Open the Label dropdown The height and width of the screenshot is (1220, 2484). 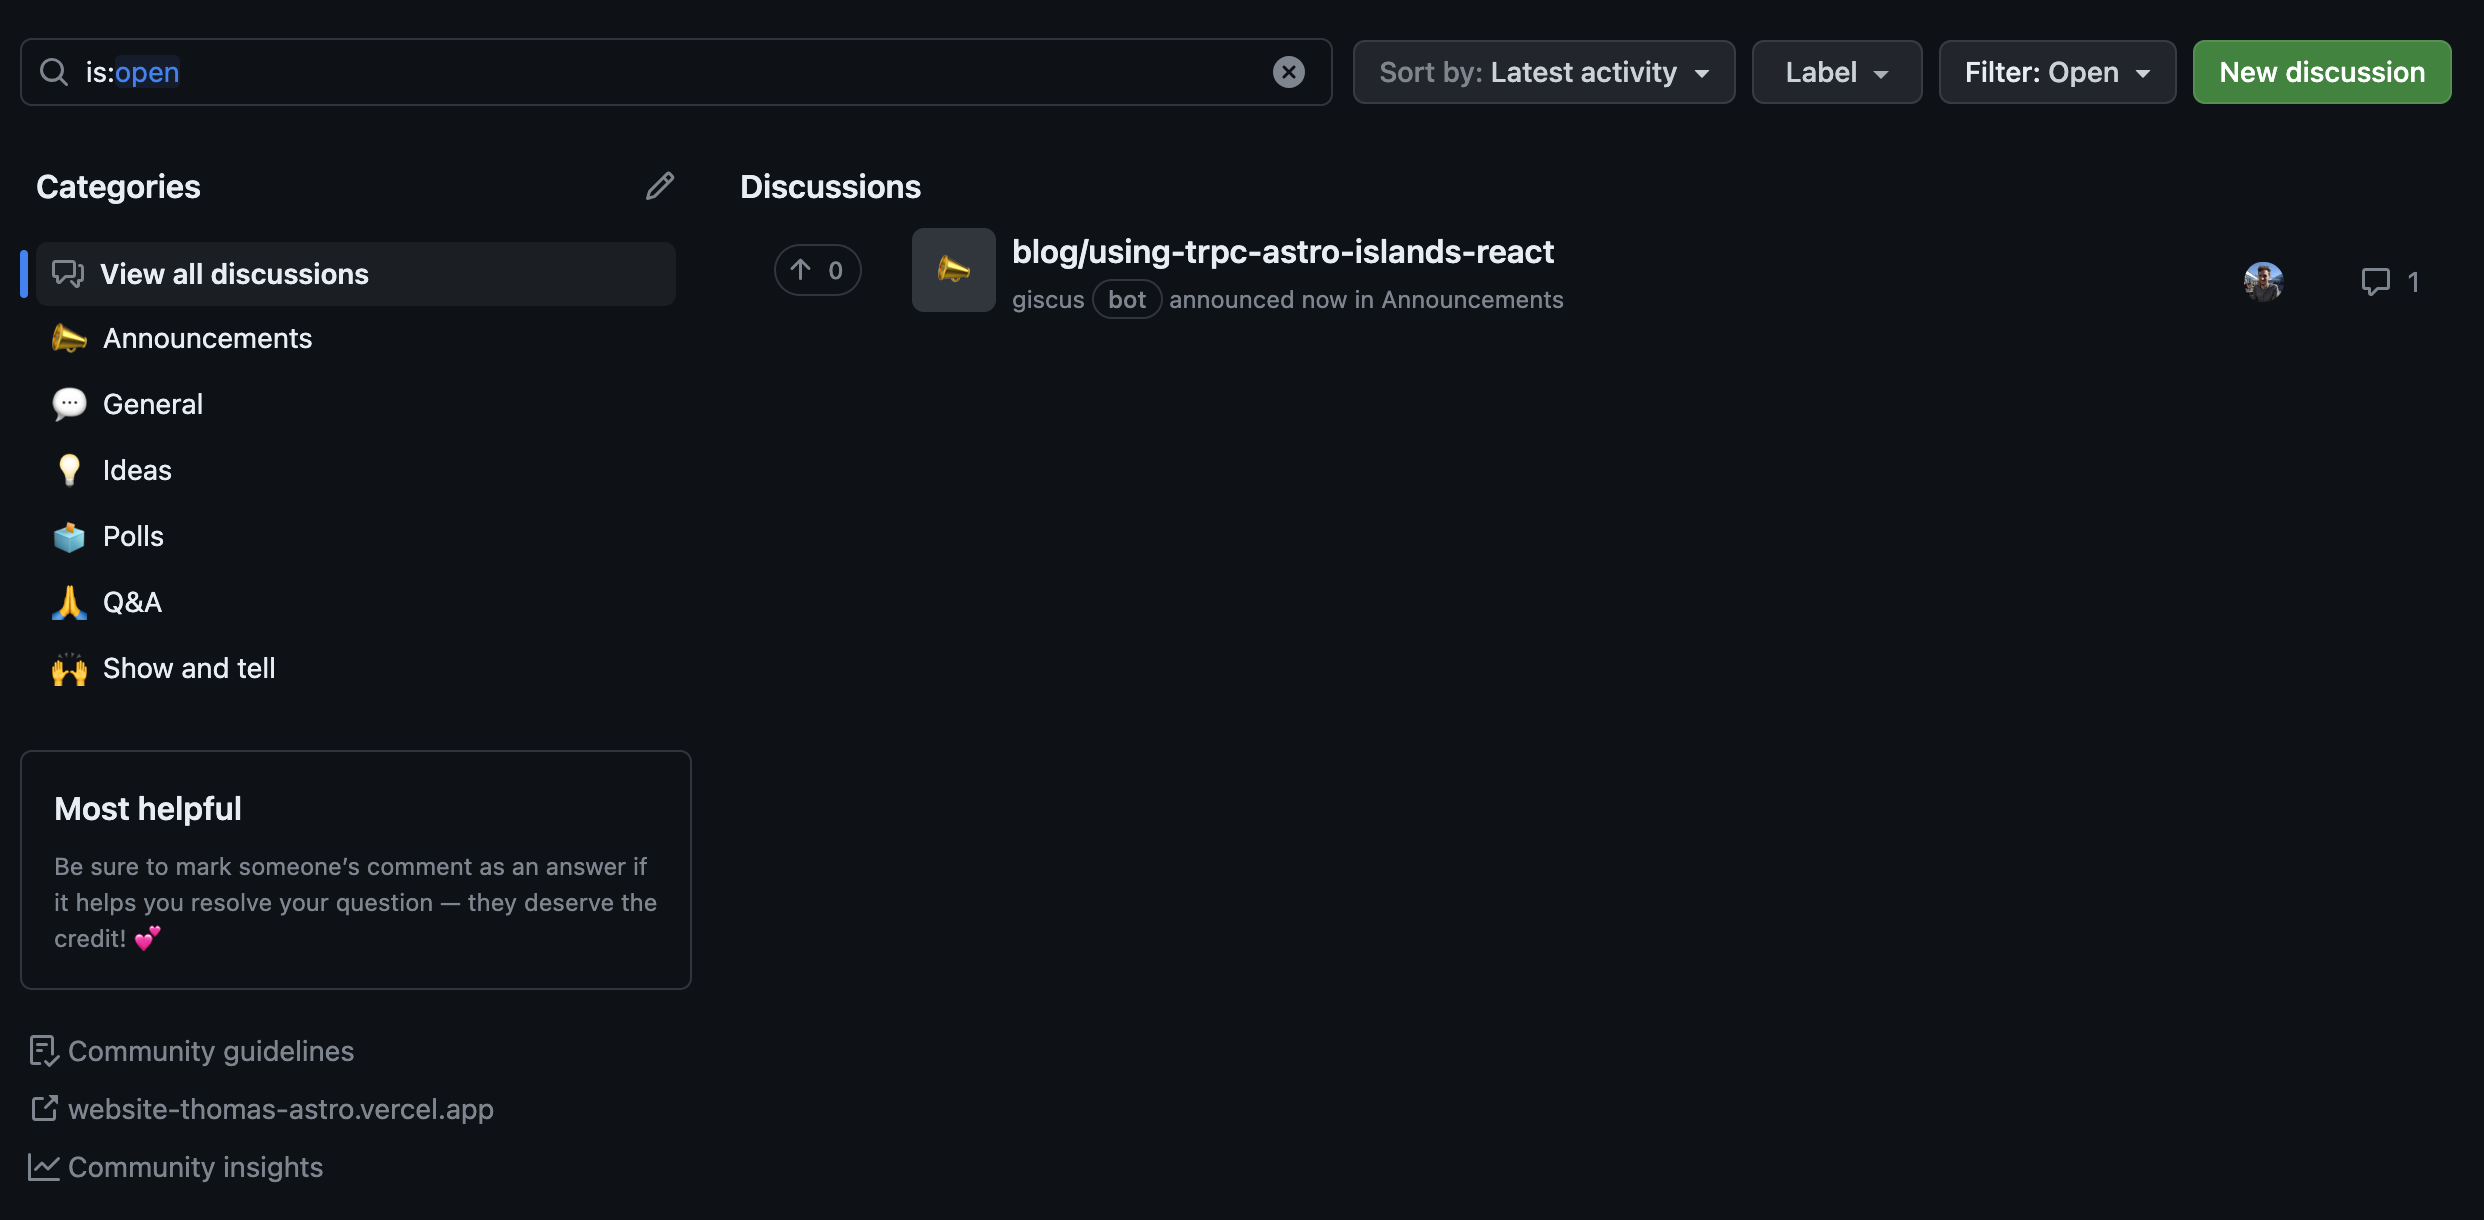1836,71
